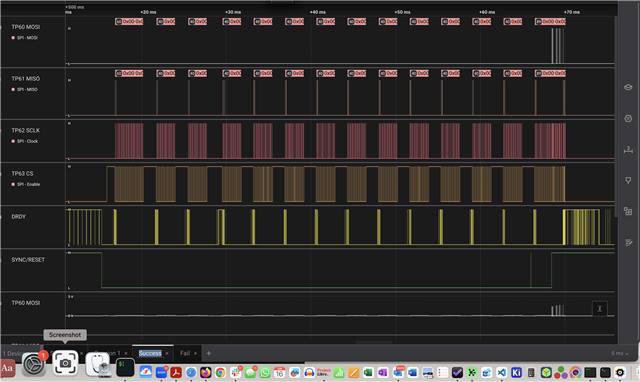Close the Fail session tab
640x382 pixels.
[196, 353]
